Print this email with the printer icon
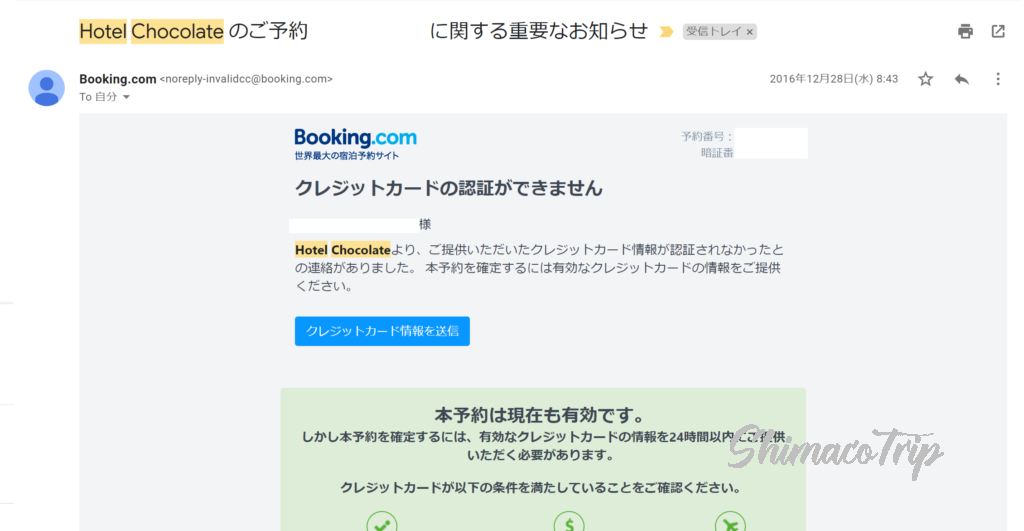 coord(965,31)
